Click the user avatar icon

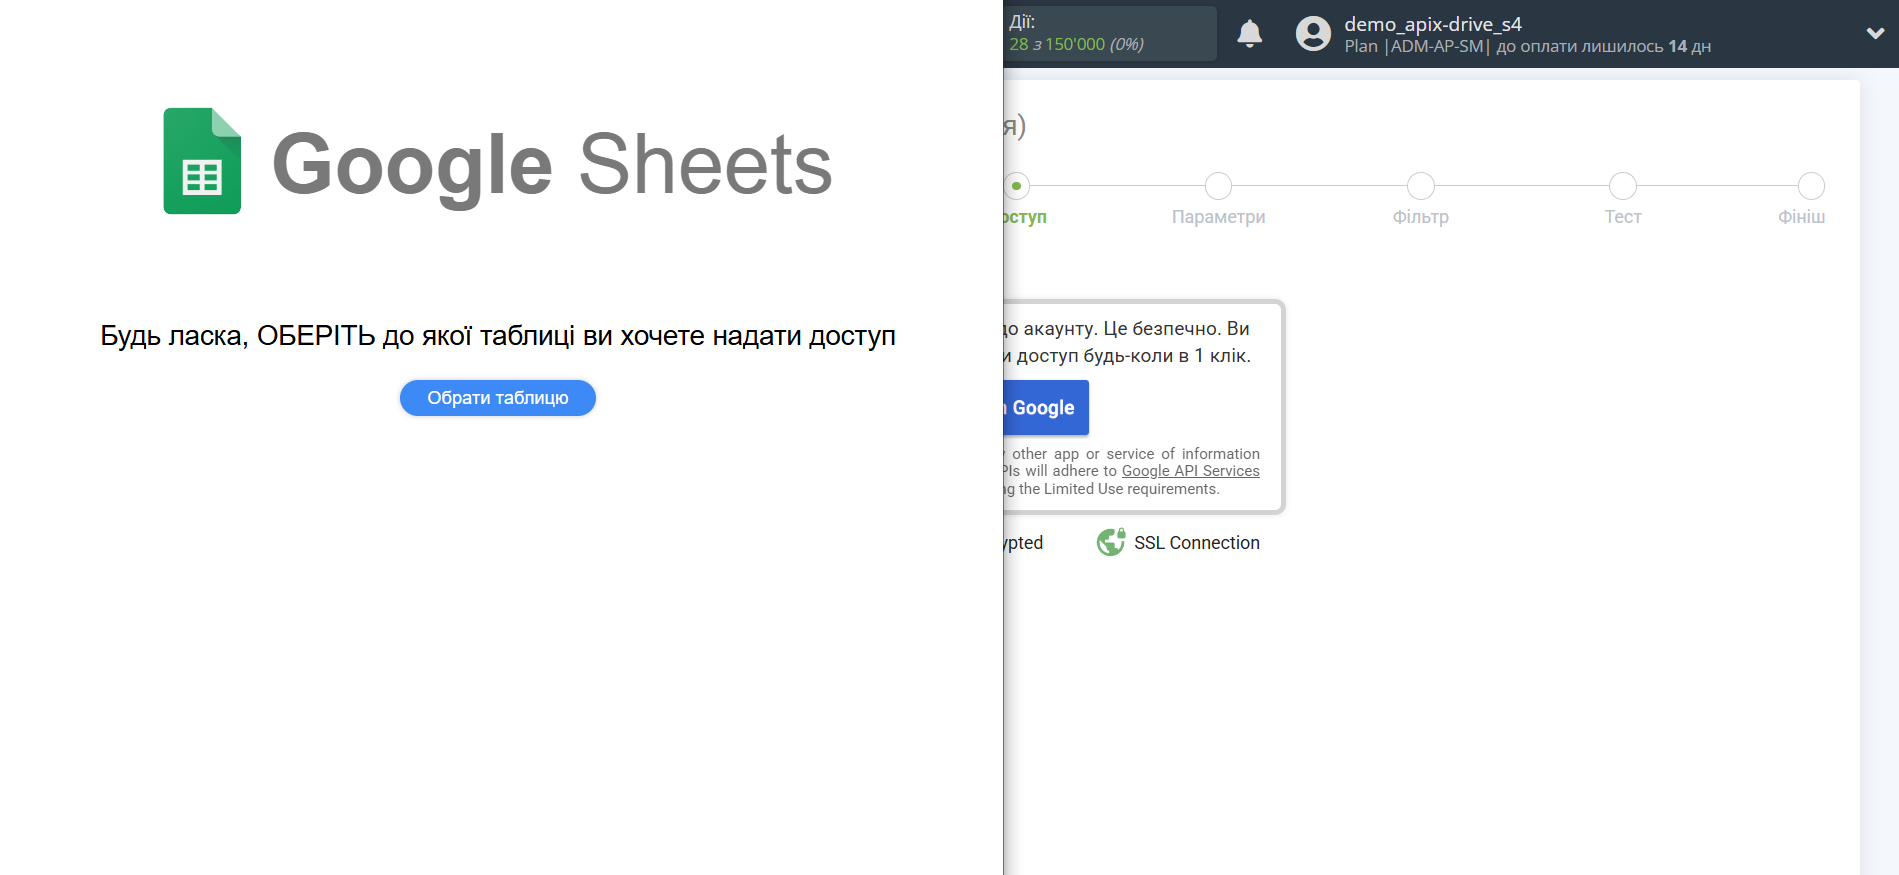point(1313,34)
